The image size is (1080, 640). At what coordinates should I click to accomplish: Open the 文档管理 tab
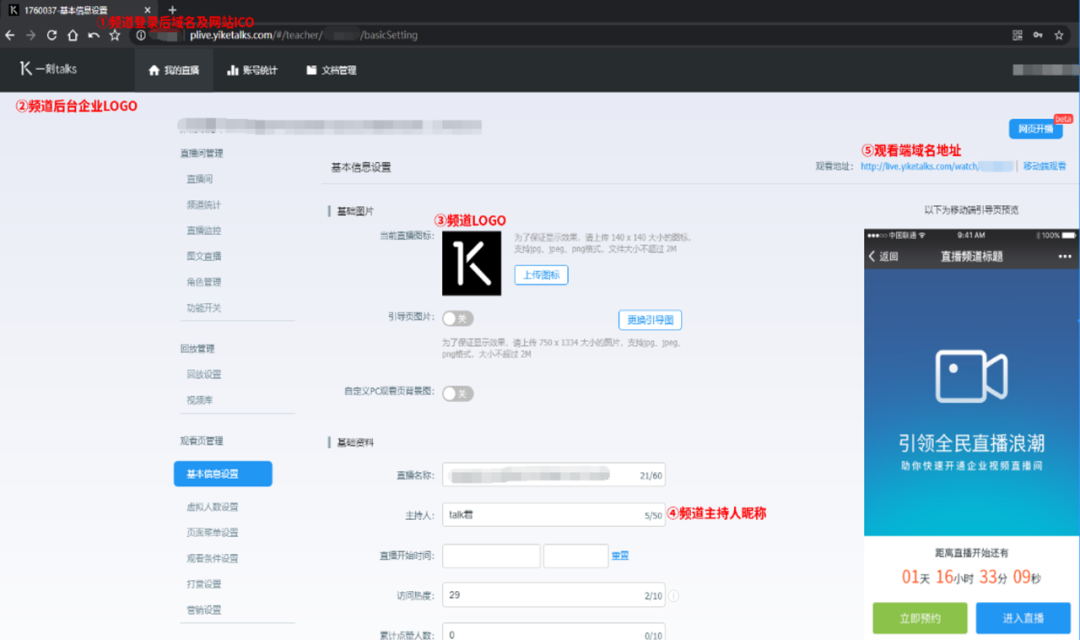331,70
